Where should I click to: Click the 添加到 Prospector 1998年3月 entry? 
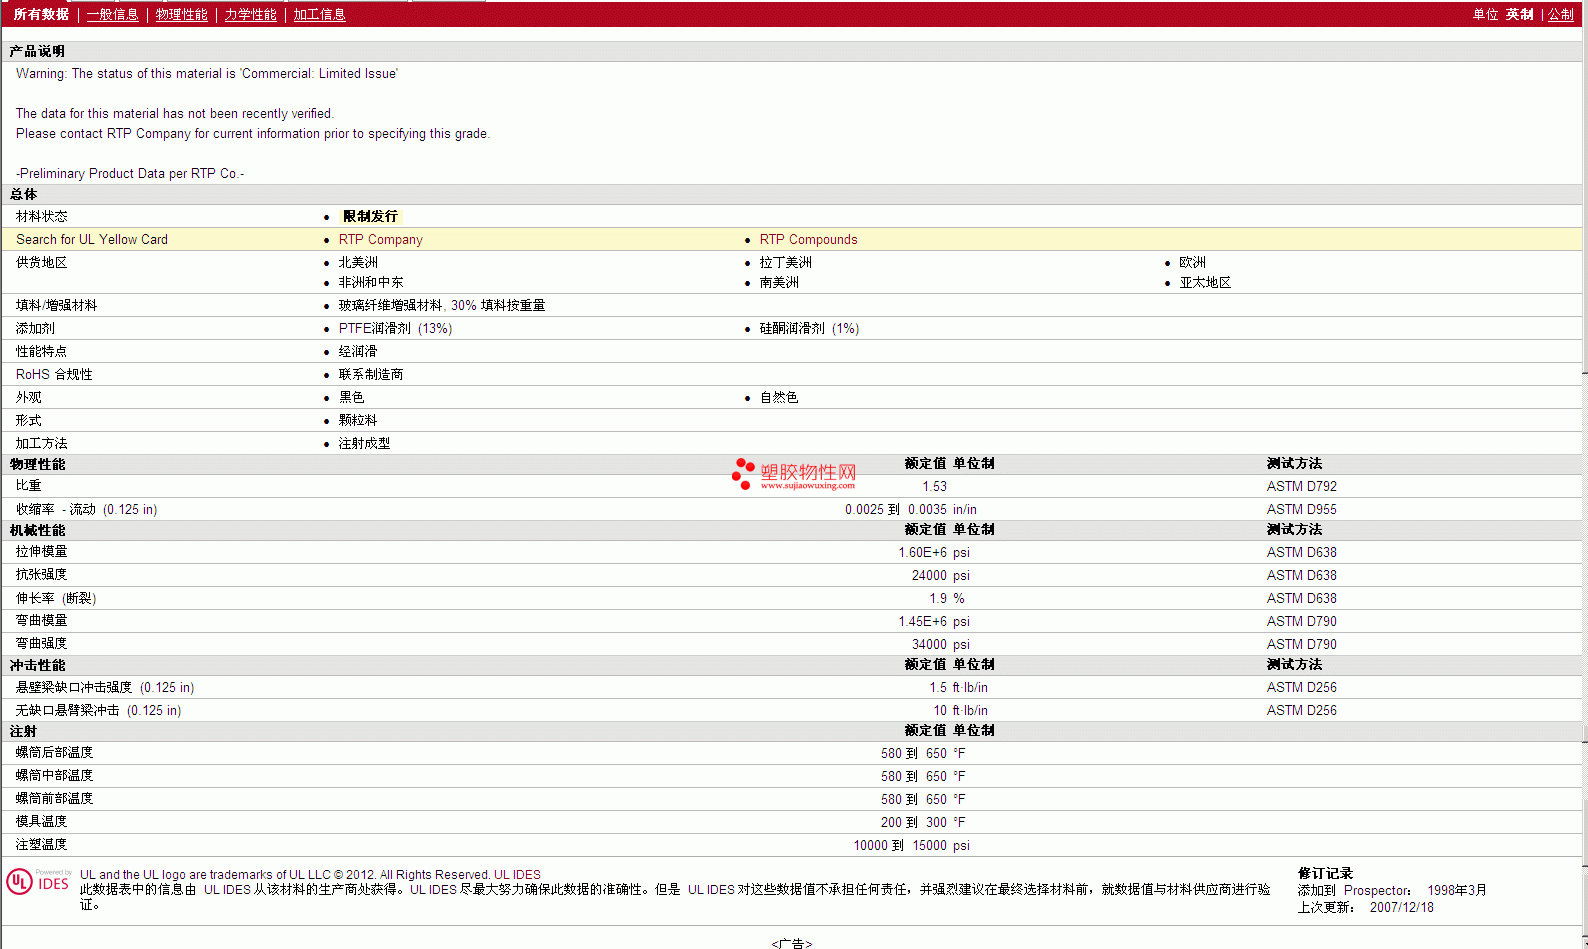point(1392,890)
